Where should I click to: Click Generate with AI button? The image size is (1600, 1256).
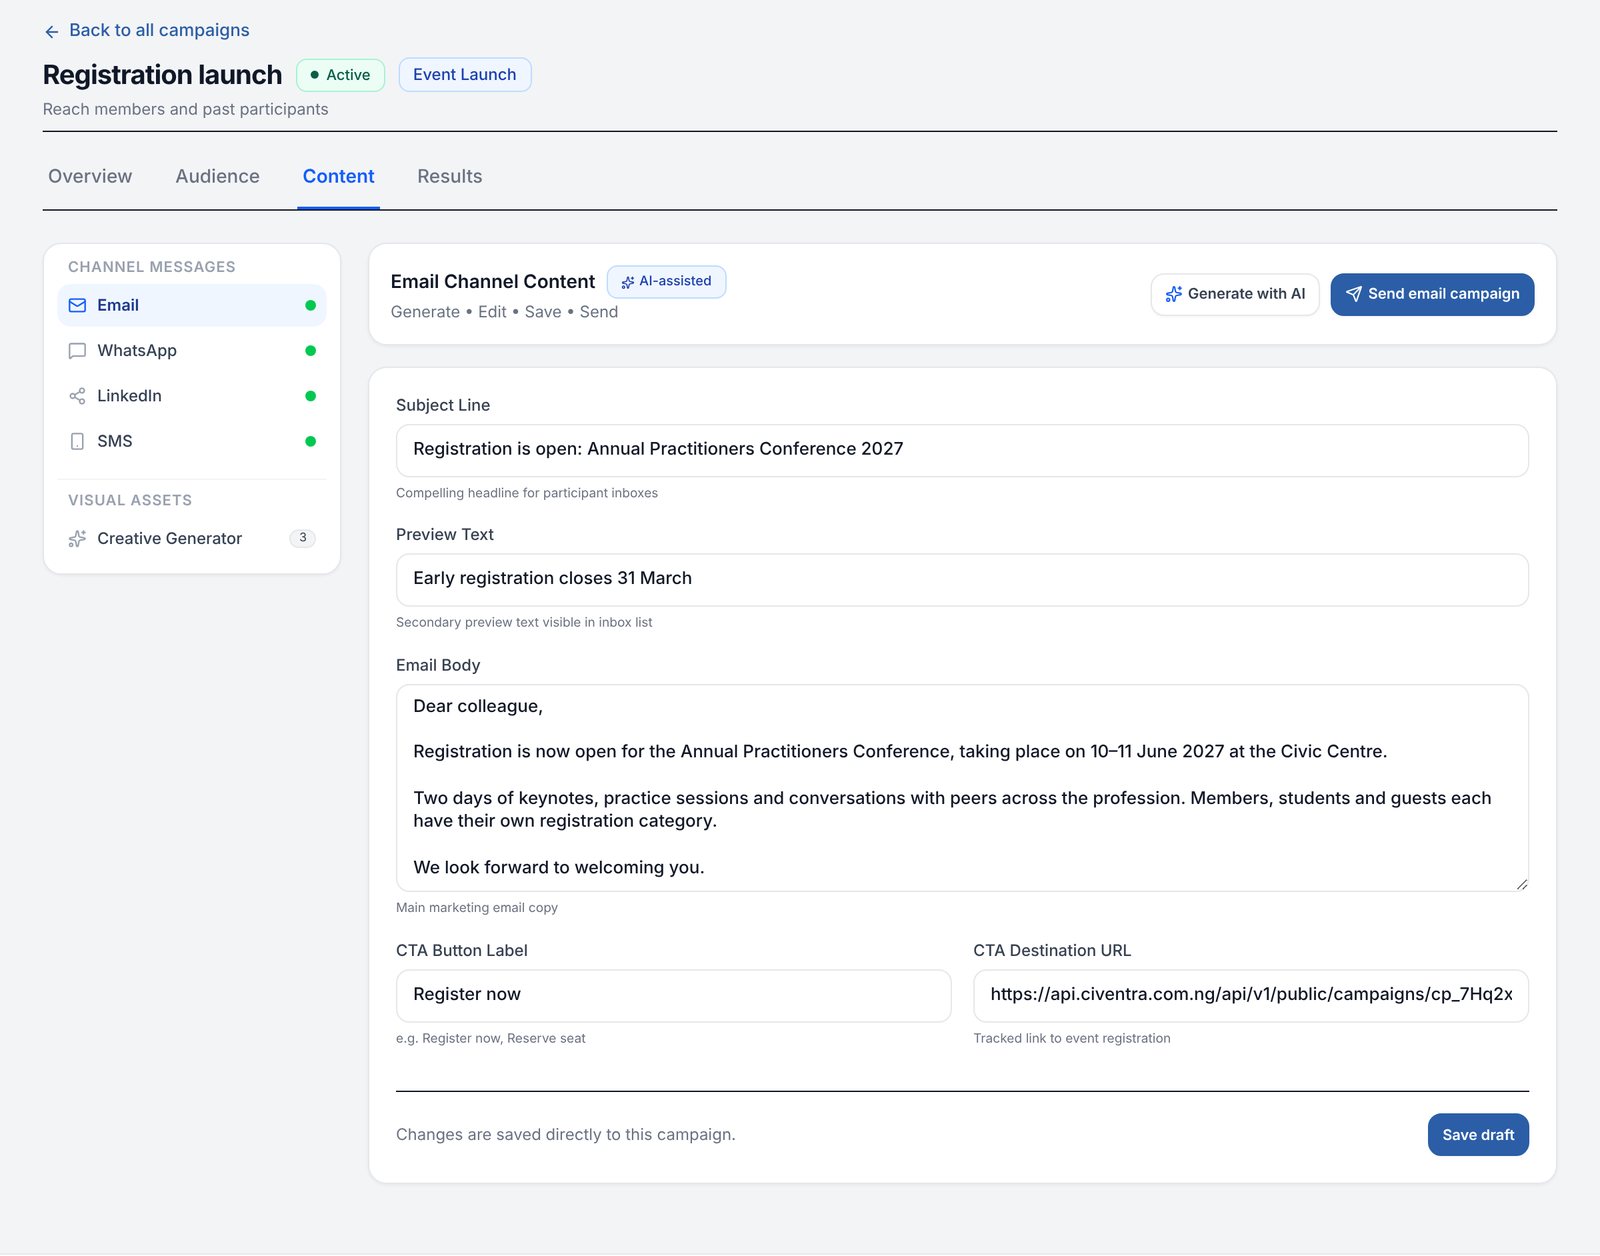point(1235,294)
